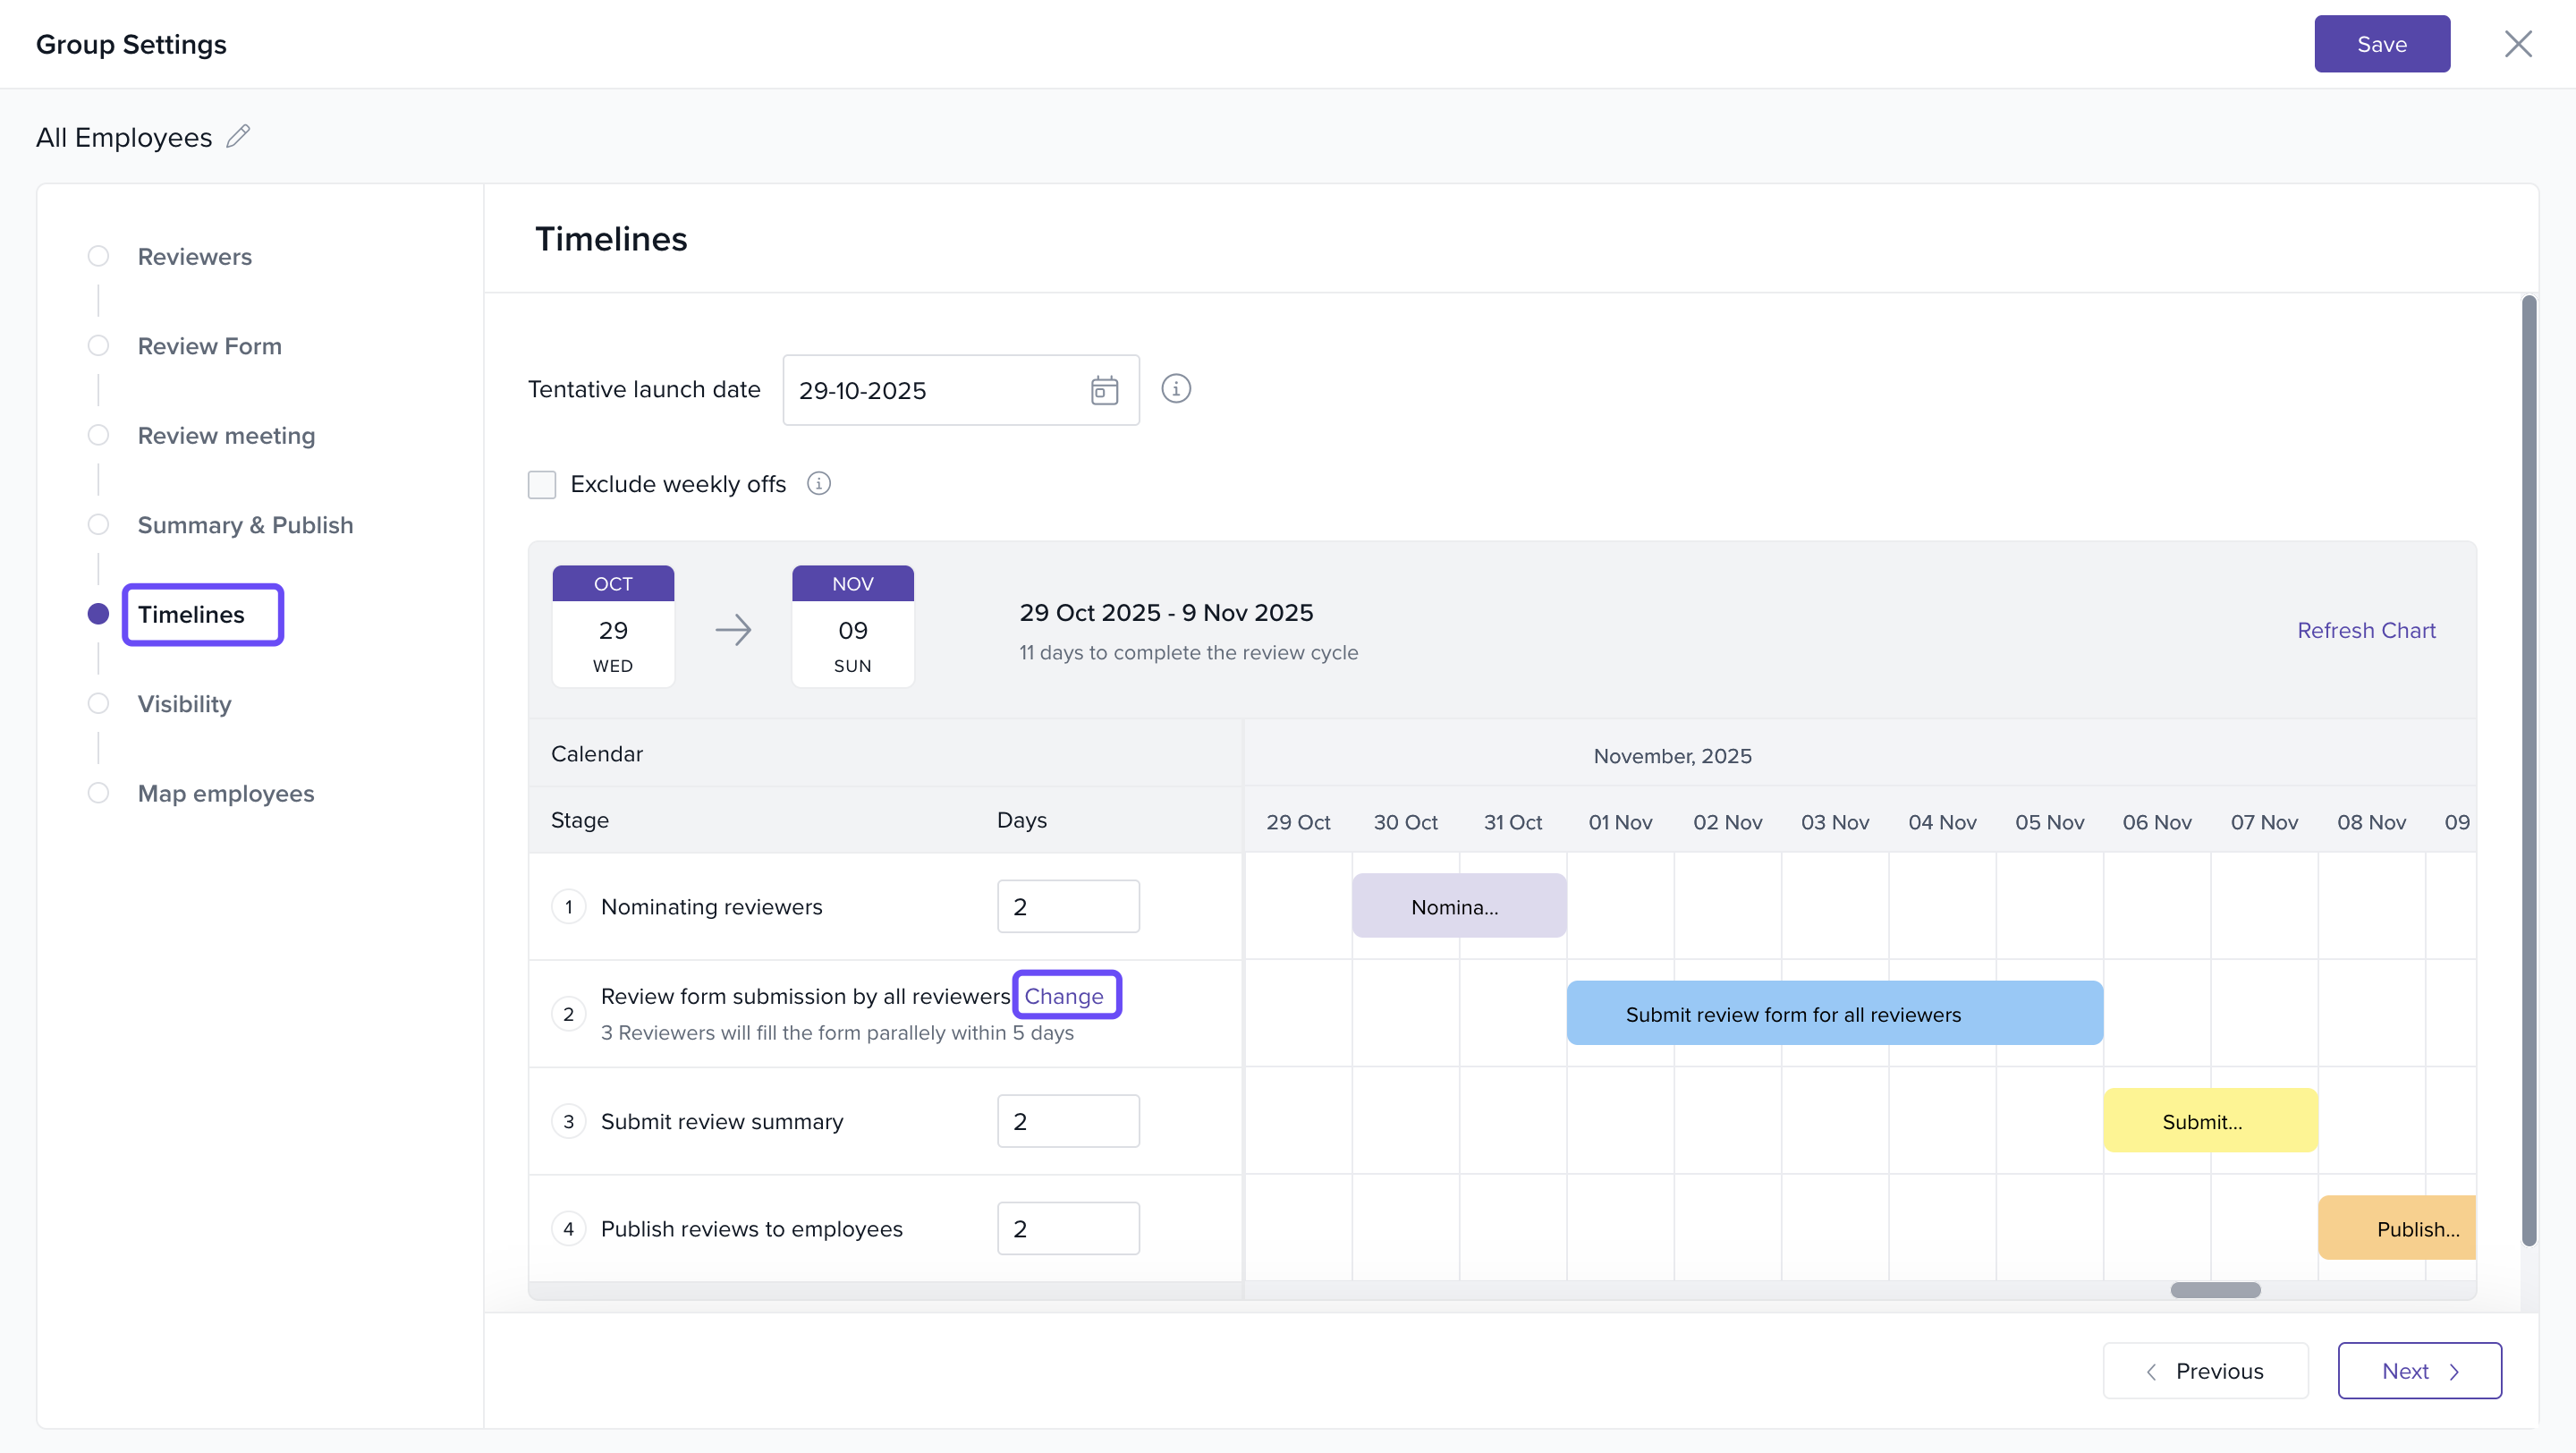
Task: Select the Reviewers step radio circle
Action: 98,257
